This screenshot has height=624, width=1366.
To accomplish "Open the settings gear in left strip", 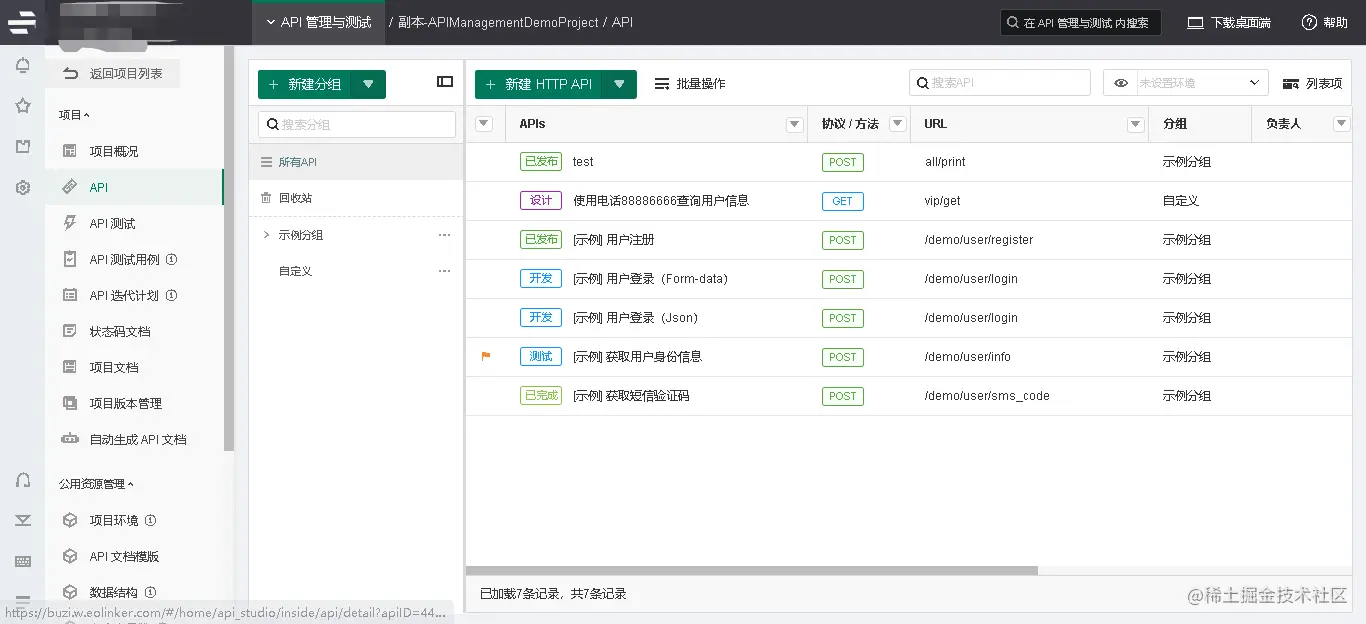I will pyautogui.click(x=22, y=187).
